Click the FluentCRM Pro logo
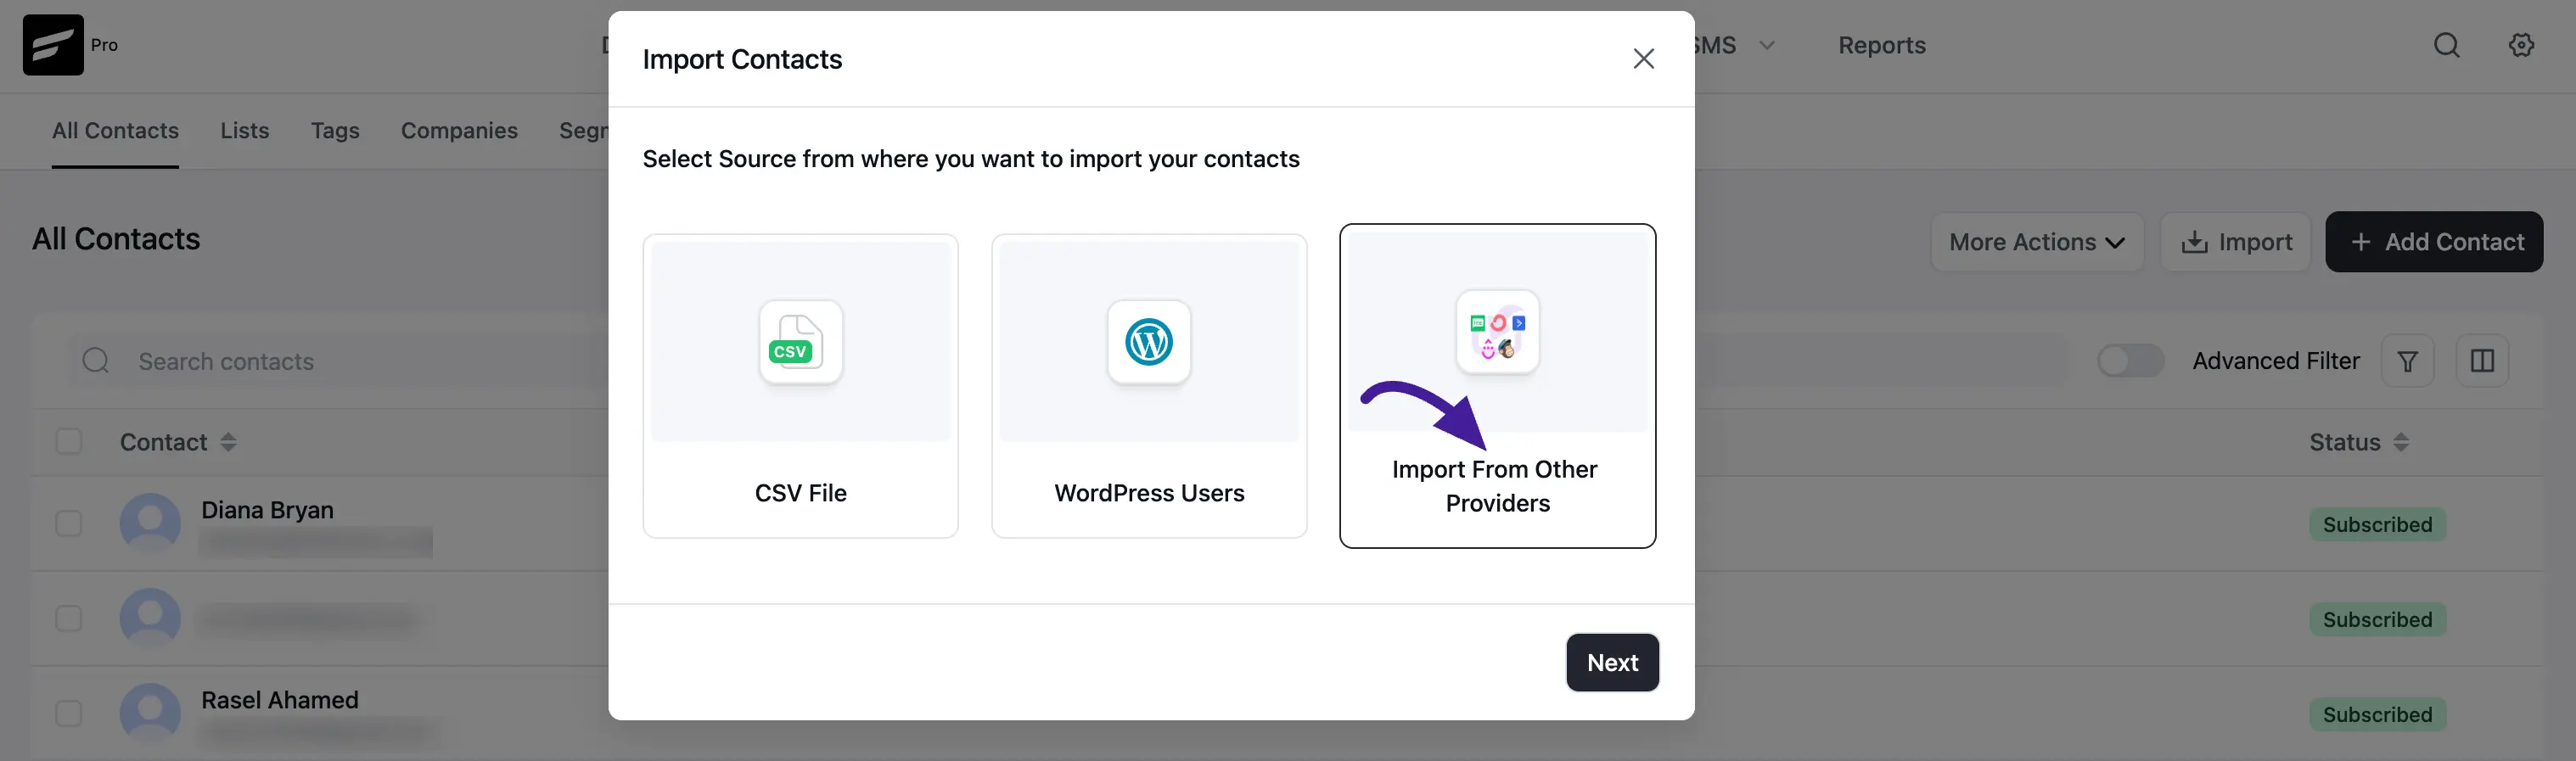The width and height of the screenshot is (2576, 761). 53,45
